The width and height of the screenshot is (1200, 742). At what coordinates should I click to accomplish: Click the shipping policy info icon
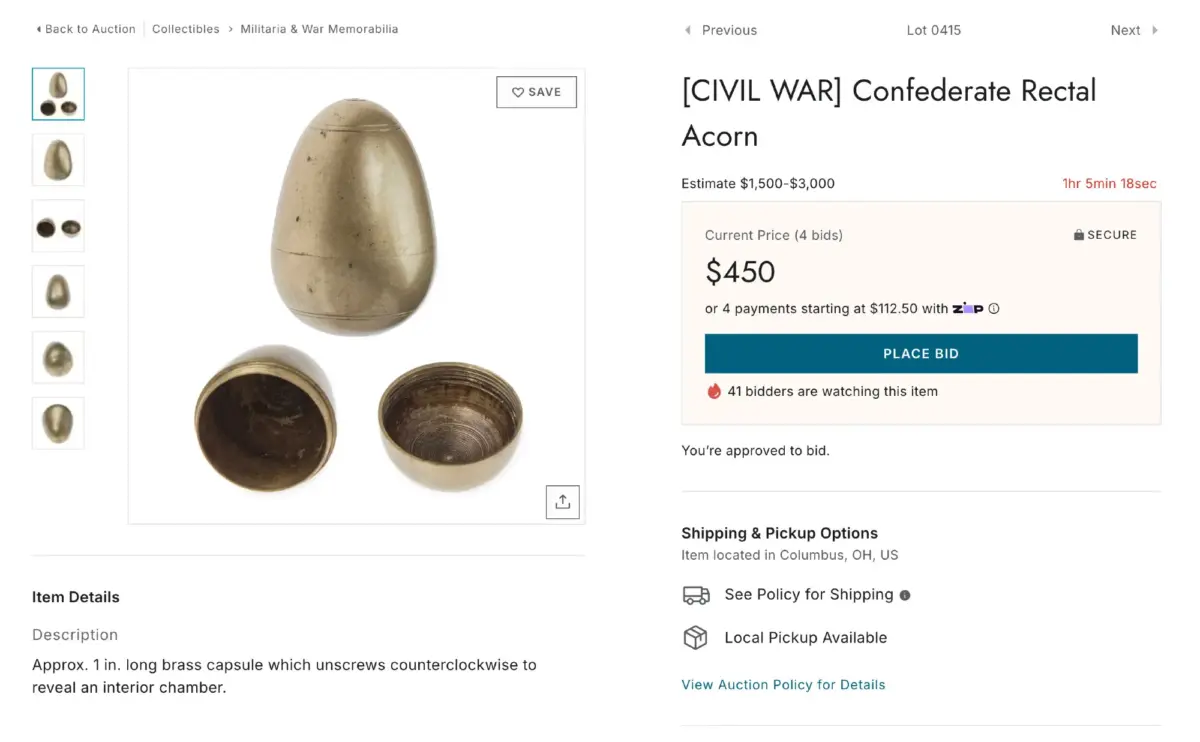point(905,595)
